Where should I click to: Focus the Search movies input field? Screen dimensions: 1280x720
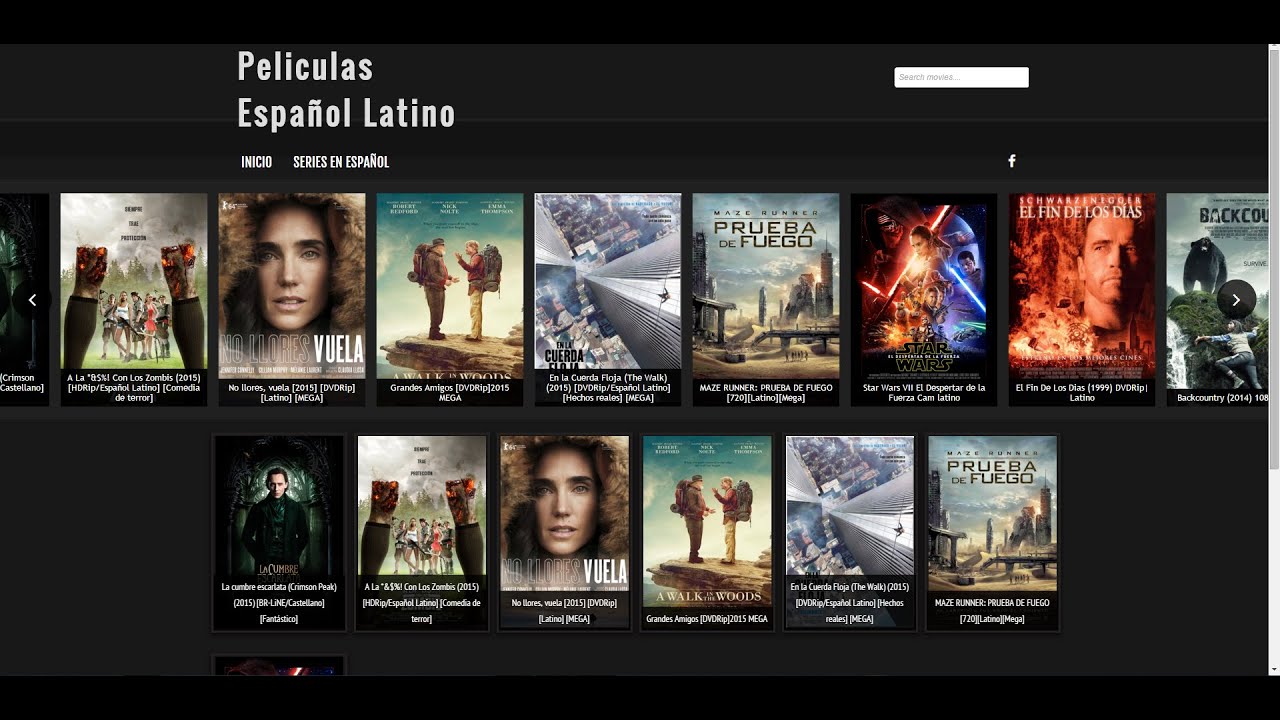(961, 77)
